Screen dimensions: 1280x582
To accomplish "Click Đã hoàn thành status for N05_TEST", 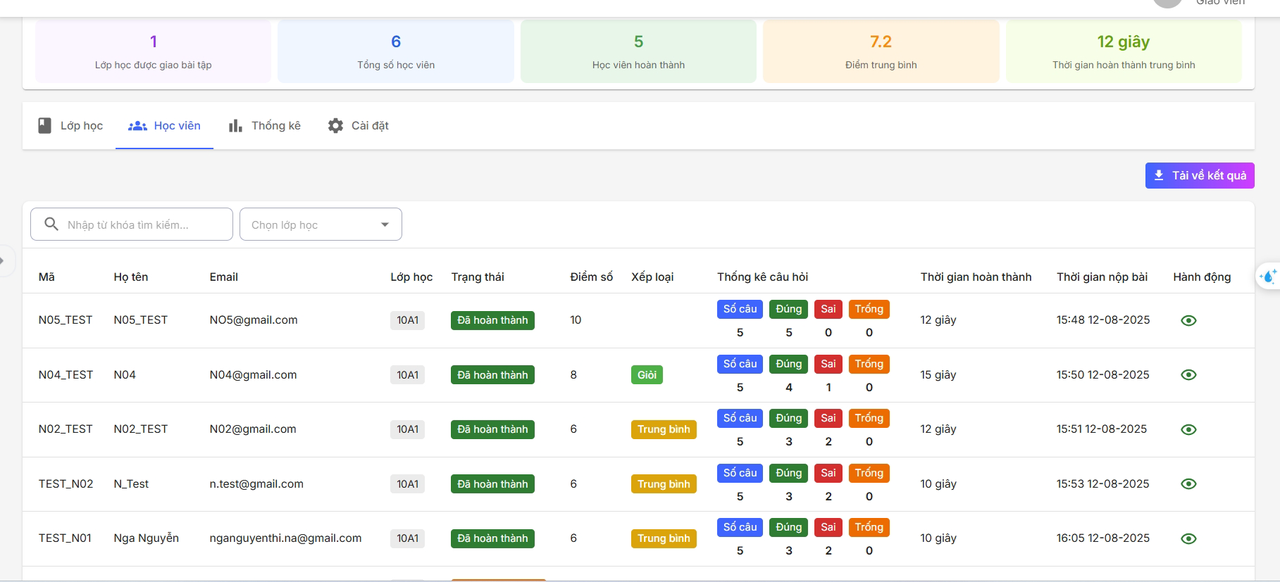I will click(493, 320).
